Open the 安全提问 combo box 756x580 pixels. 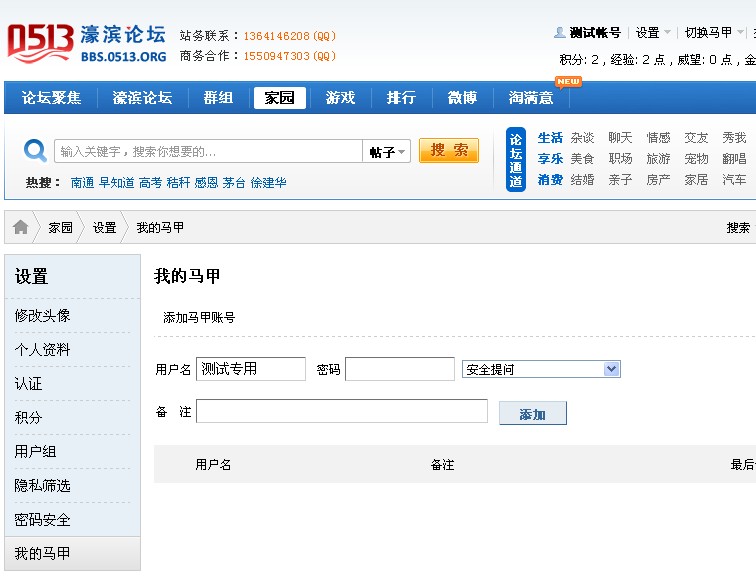tap(541, 369)
